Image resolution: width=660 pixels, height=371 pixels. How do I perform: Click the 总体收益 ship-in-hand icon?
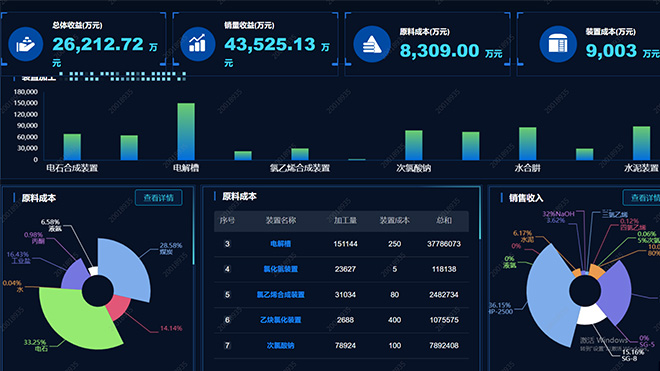tap(26, 44)
